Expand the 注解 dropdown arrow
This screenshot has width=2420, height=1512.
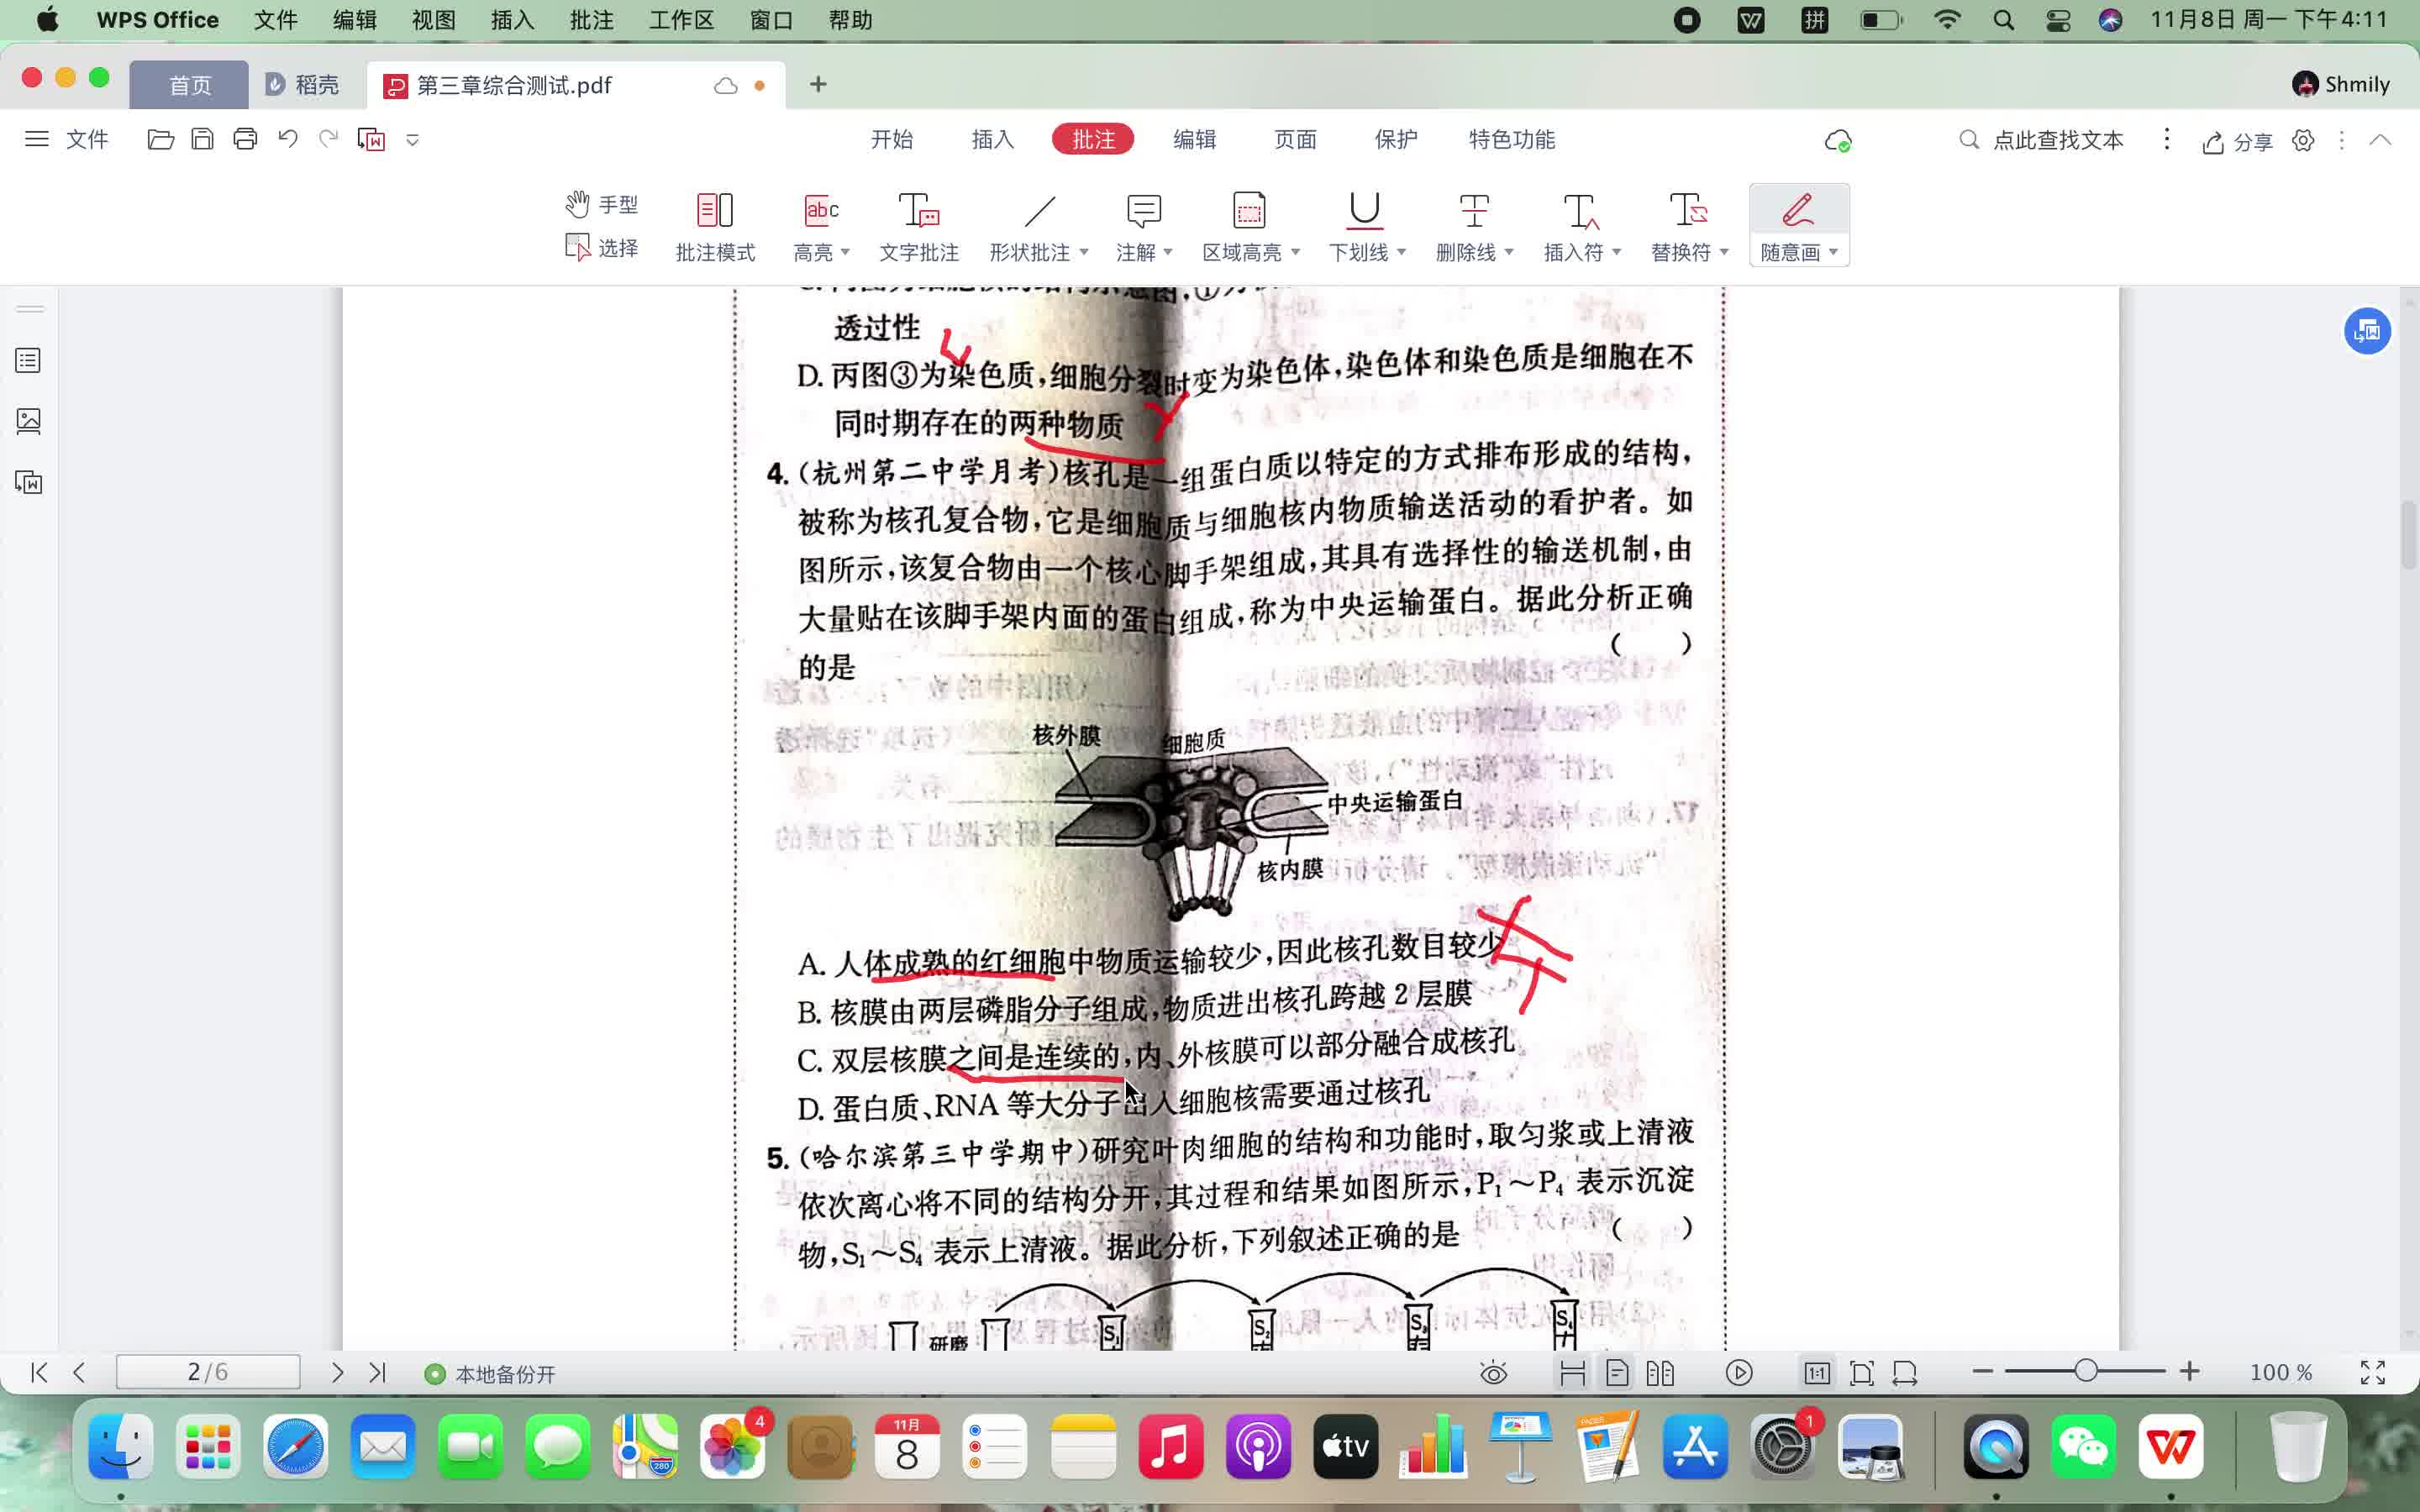pos(1167,252)
